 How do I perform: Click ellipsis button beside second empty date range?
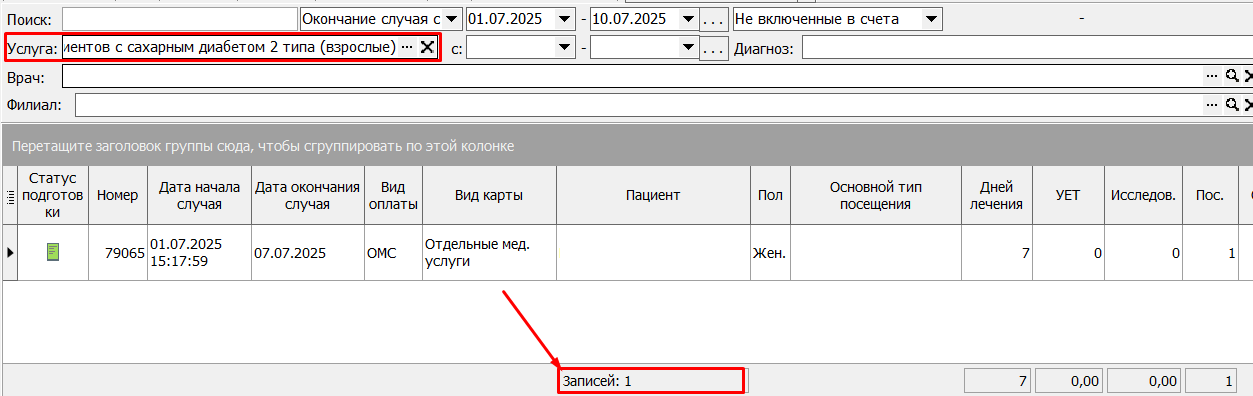[713, 47]
